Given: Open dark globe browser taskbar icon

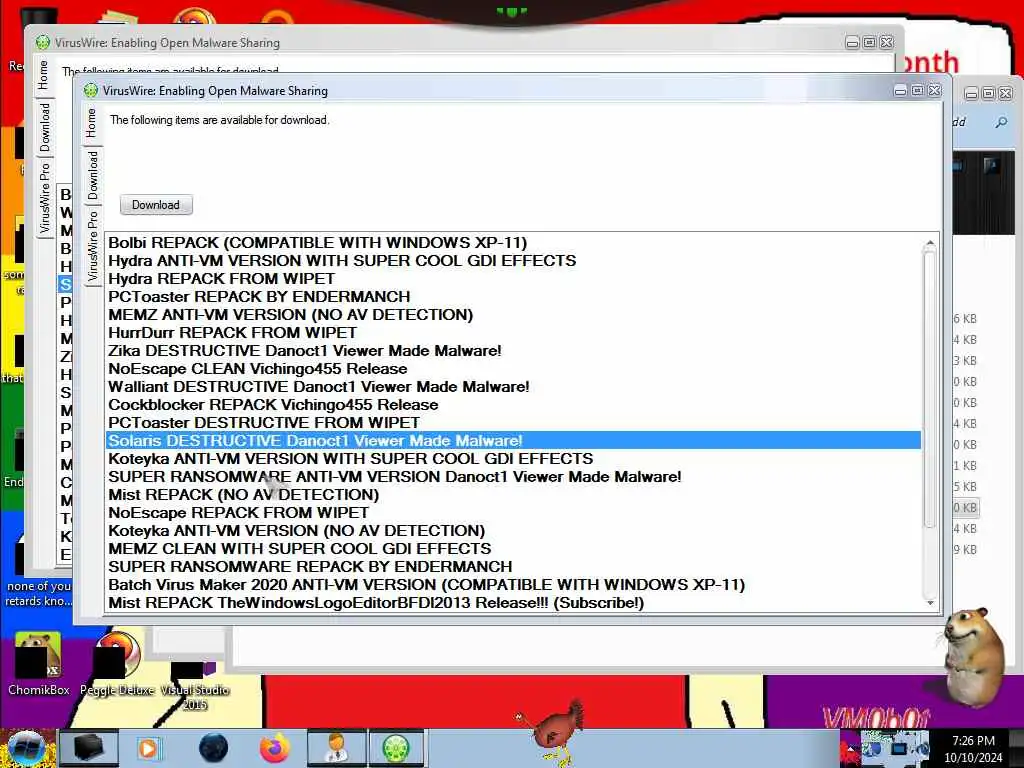Looking at the screenshot, I should pos(213,748).
